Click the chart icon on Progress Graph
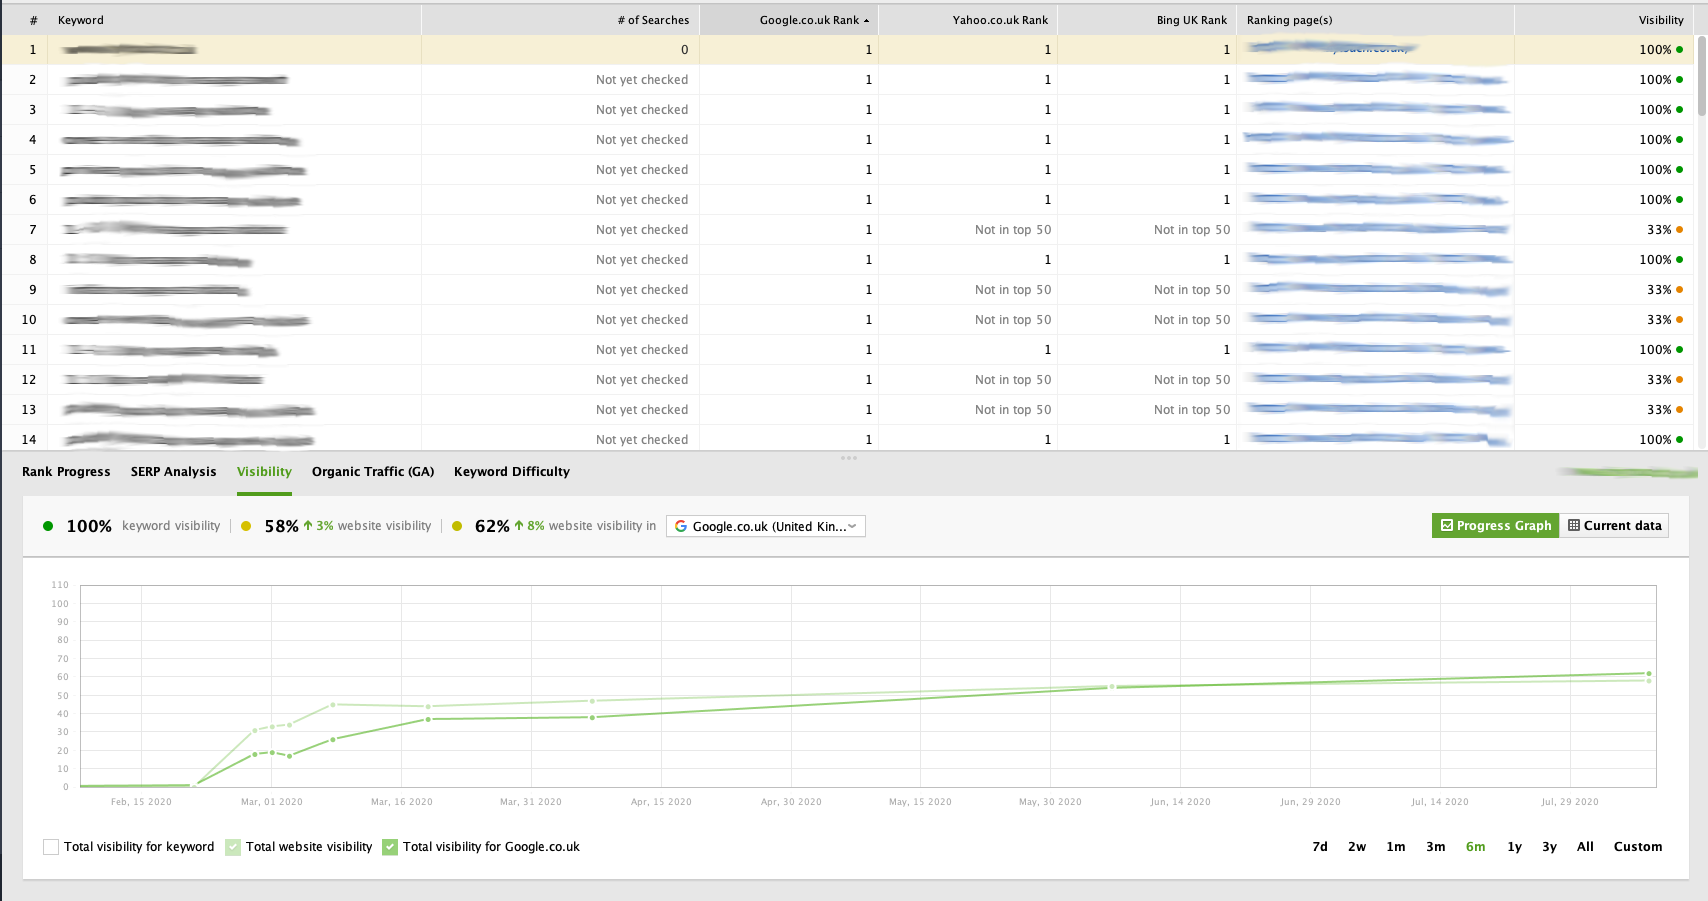The height and width of the screenshot is (901, 1708). pyautogui.click(x=1447, y=526)
